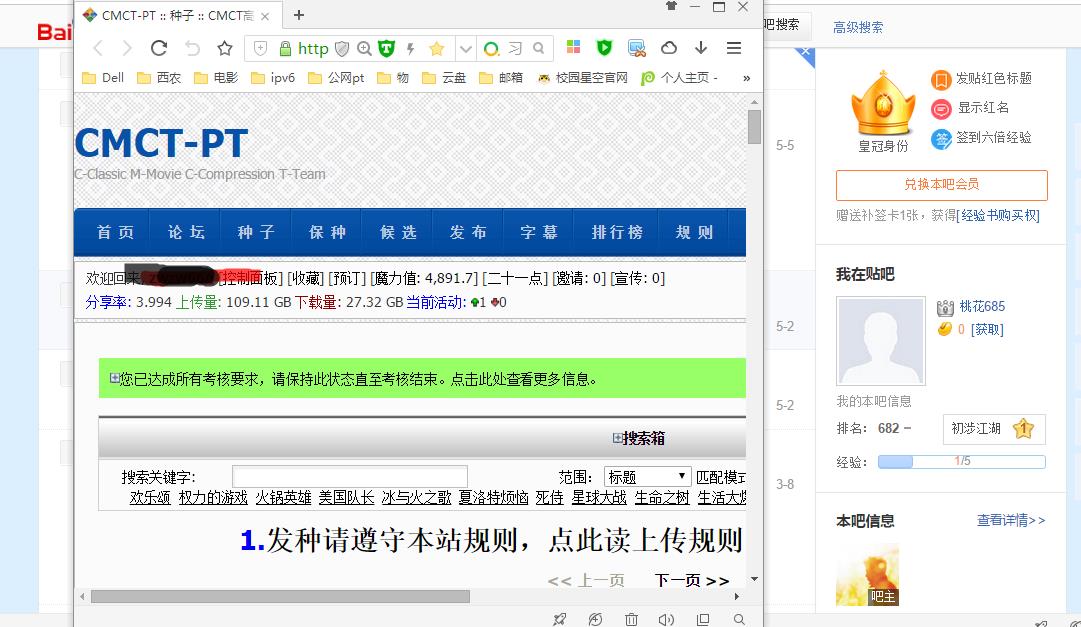Screen dimensions: 1081x627
Task: Open 查看详情 link in Baidu window
Action: click(1011, 520)
